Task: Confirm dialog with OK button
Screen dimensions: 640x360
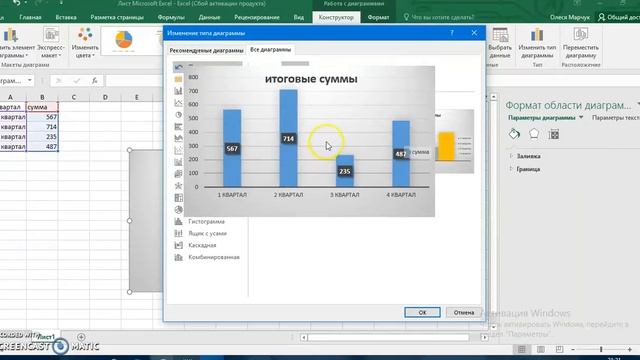Action: pyautogui.click(x=422, y=312)
